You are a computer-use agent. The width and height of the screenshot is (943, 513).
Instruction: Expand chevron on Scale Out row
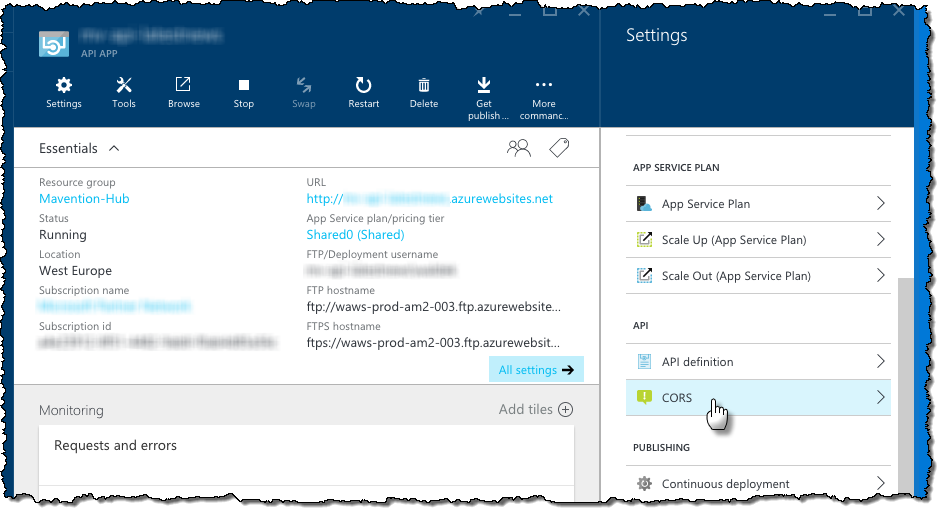(x=880, y=275)
